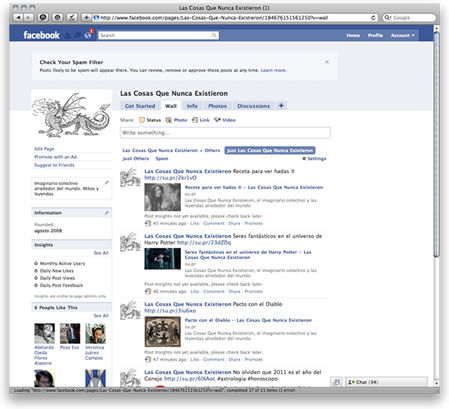
Task: Select the Photo share option
Action: (176, 120)
